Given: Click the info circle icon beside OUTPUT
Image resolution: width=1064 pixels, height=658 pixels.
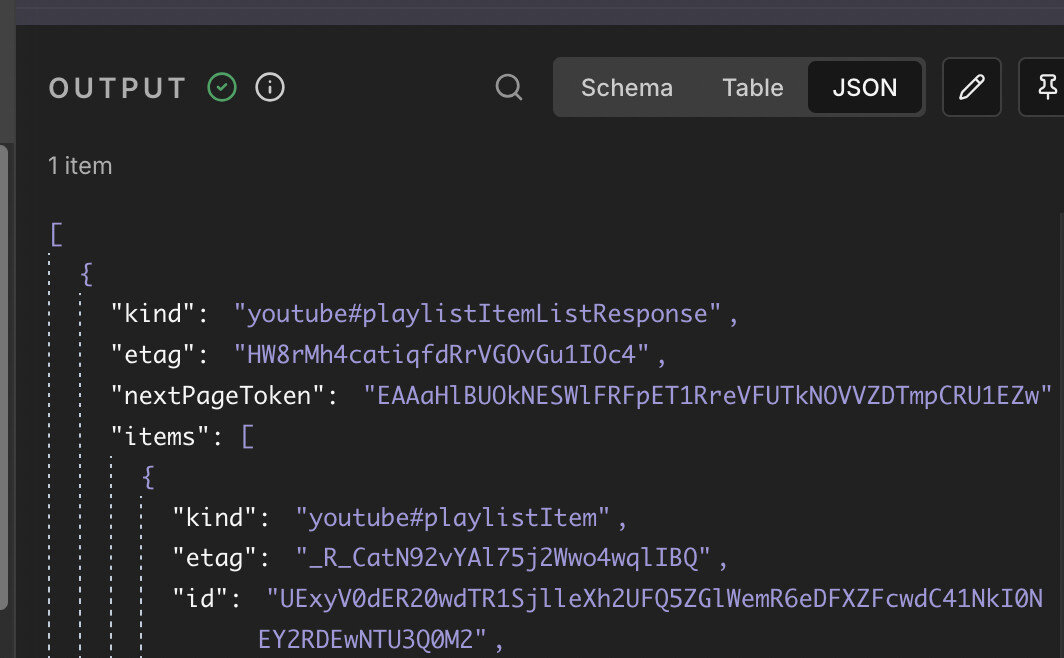Looking at the screenshot, I should click(x=270, y=88).
